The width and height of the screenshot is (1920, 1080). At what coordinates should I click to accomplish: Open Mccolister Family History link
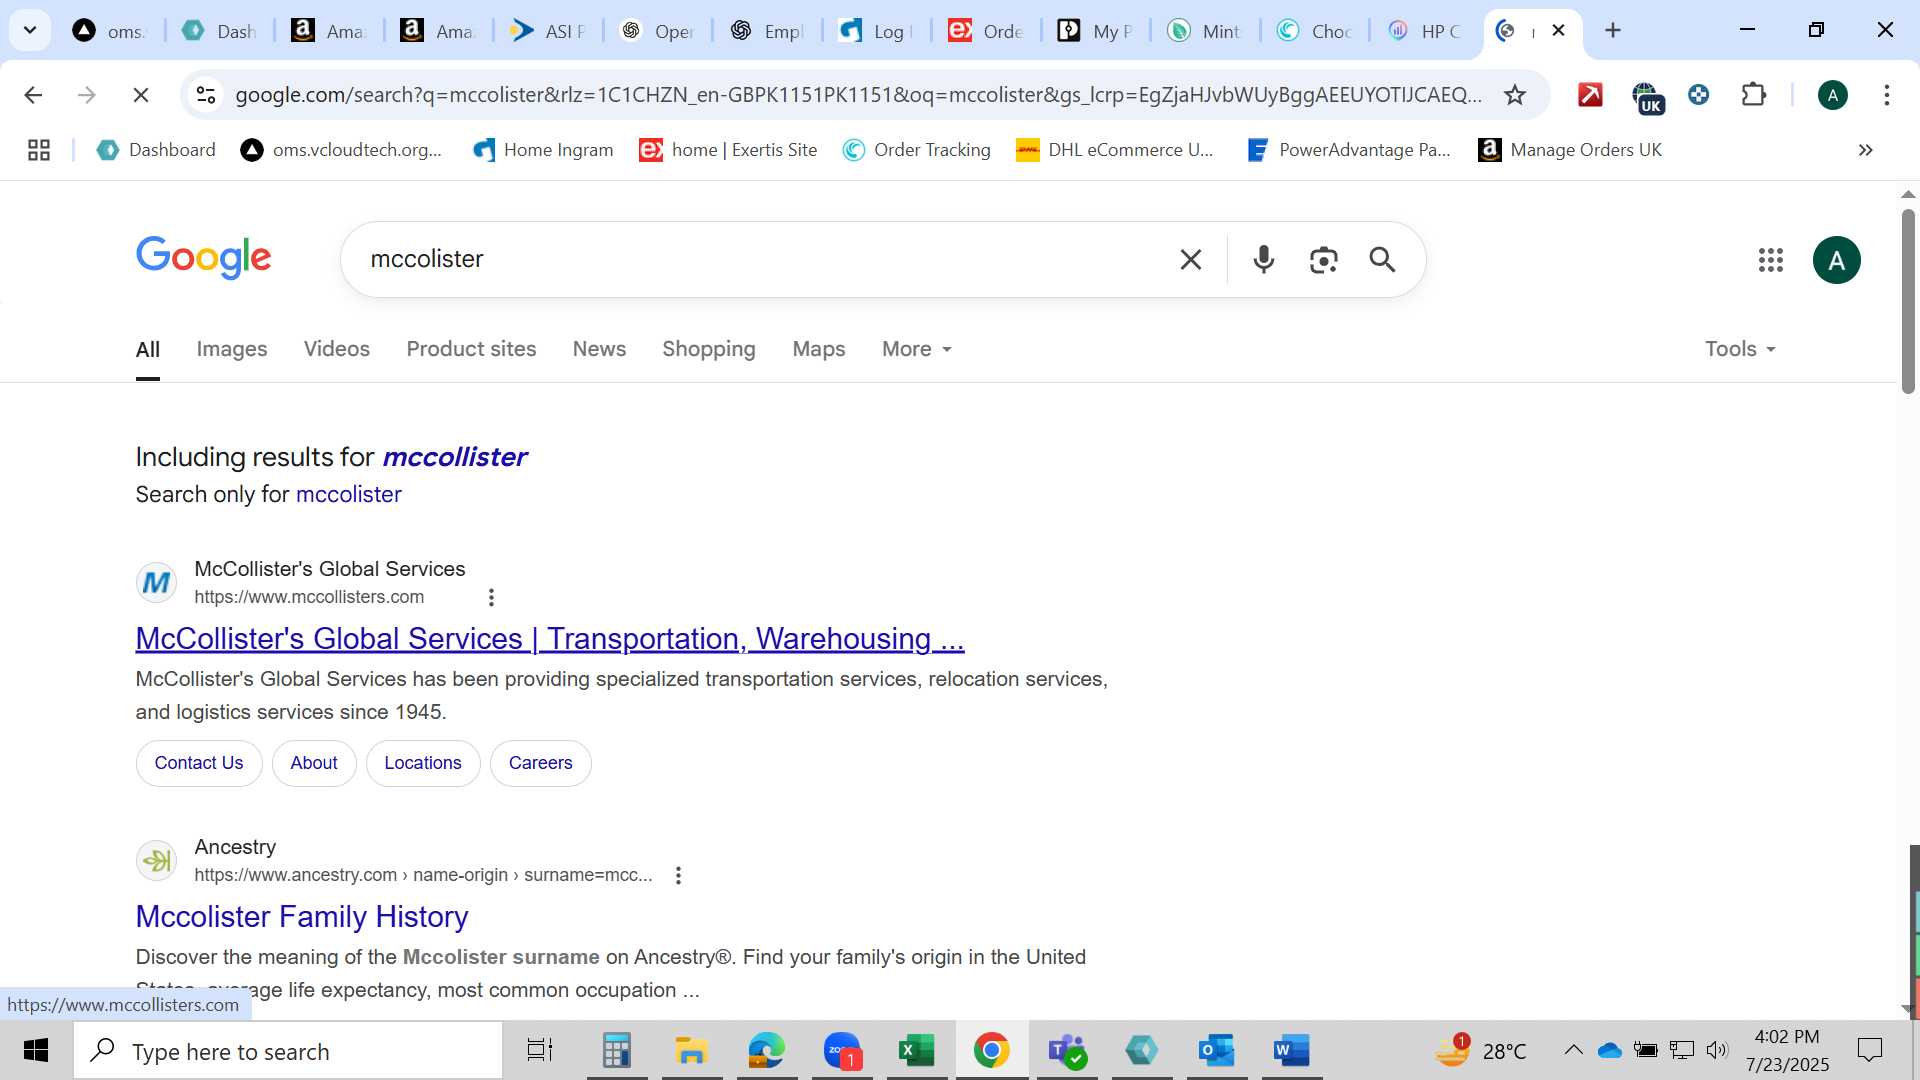[302, 917]
